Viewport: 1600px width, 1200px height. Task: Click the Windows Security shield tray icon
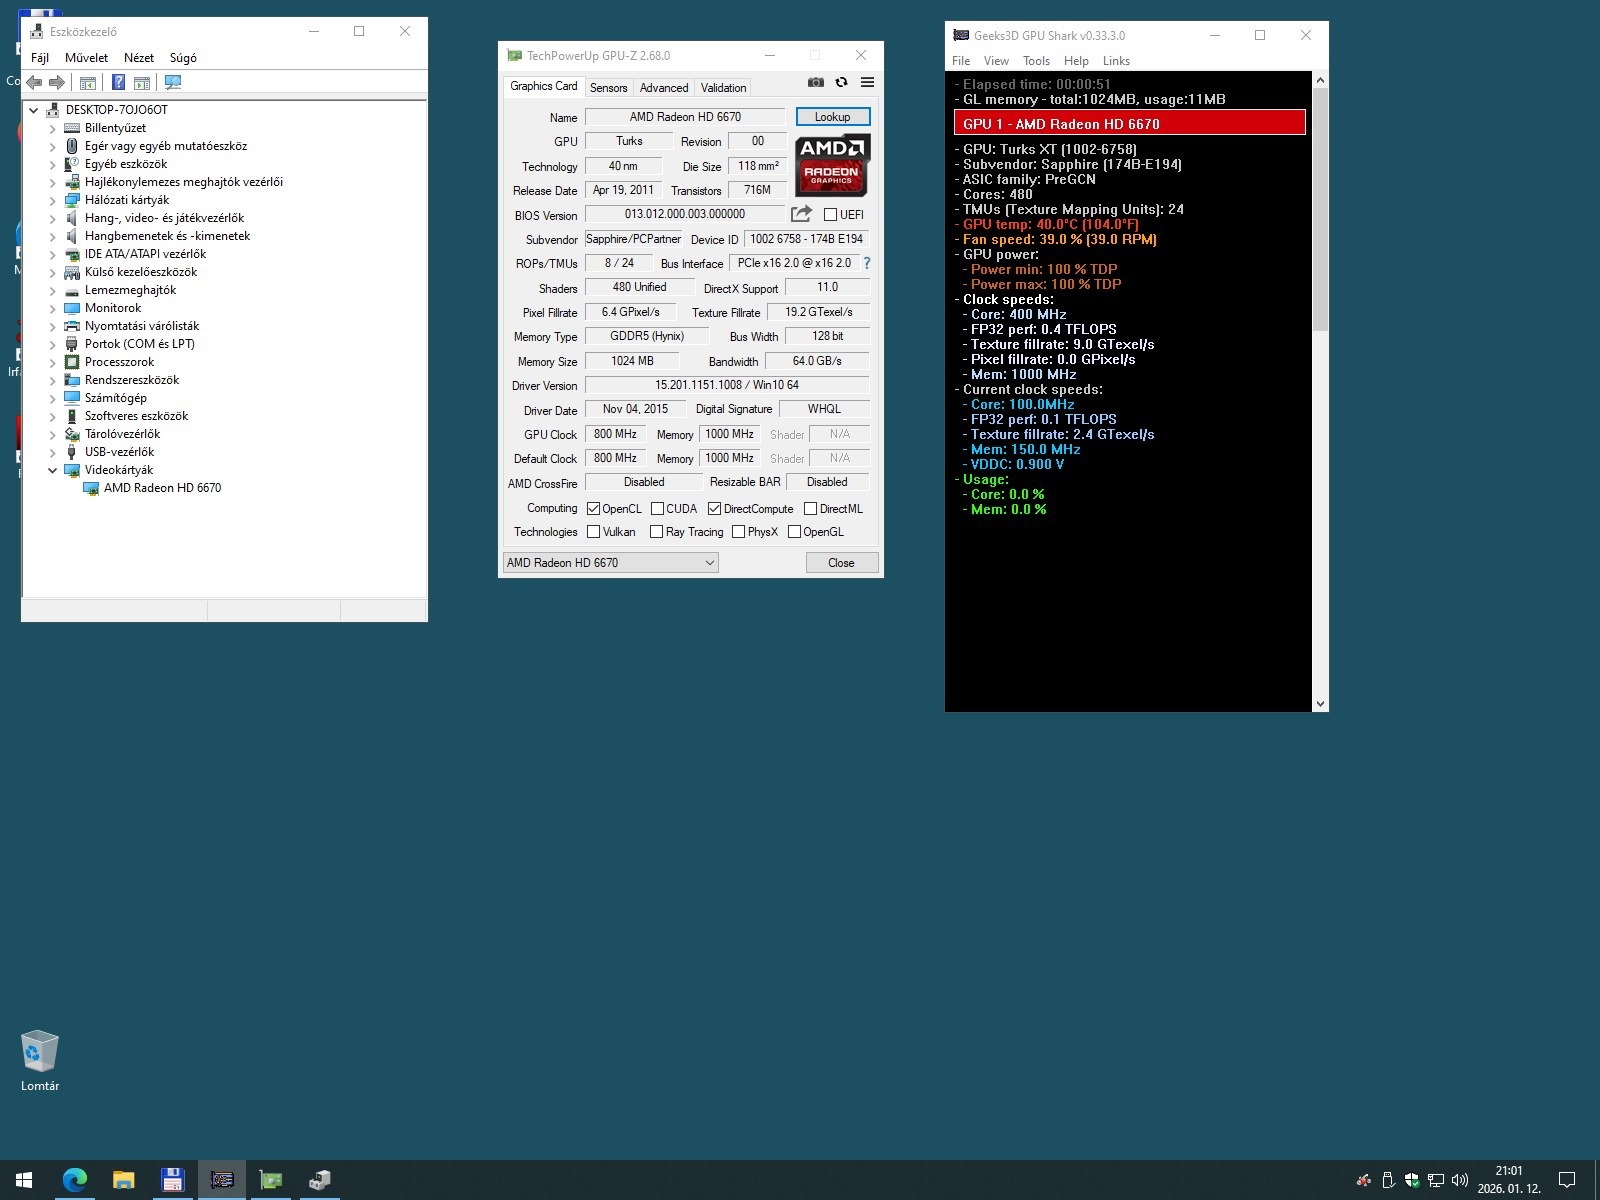pyautogui.click(x=1412, y=1180)
